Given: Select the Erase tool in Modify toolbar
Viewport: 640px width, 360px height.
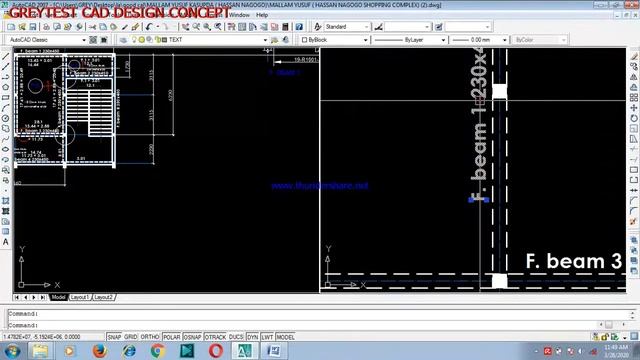Looking at the screenshot, I should [633, 56].
